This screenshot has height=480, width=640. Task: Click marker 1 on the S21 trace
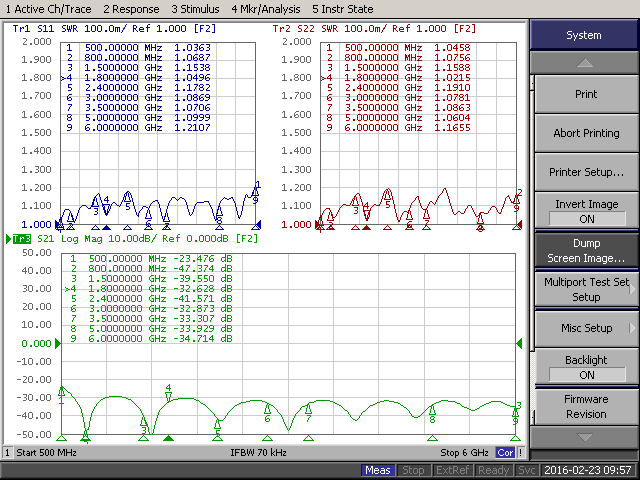[61, 395]
